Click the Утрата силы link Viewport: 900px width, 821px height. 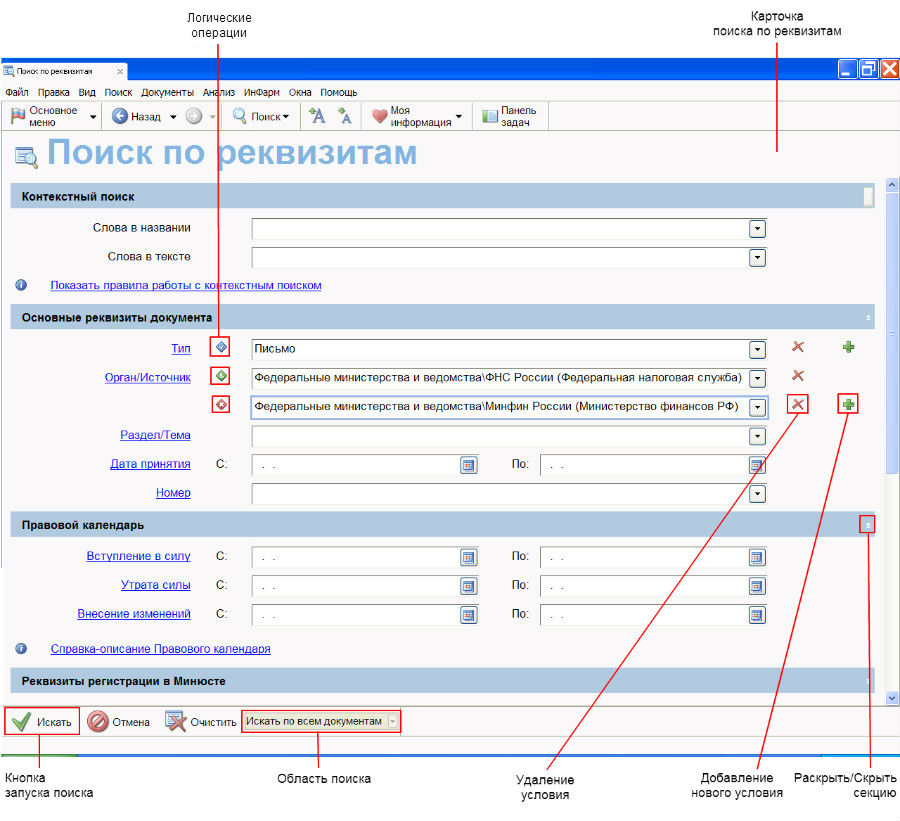(x=156, y=585)
